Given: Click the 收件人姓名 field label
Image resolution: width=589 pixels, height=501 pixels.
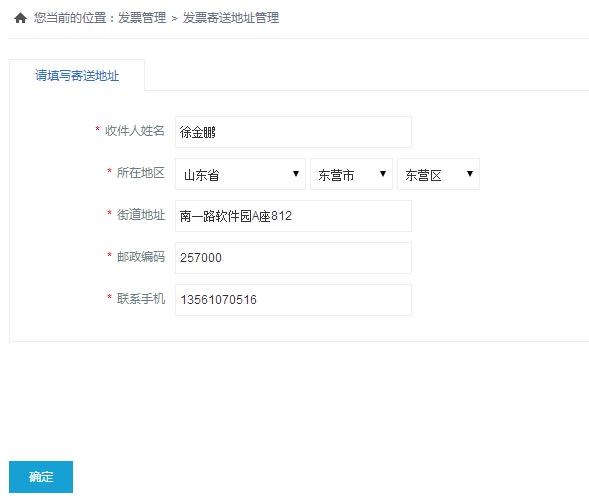Looking at the screenshot, I should pyautogui.click(x=135, y=131).
